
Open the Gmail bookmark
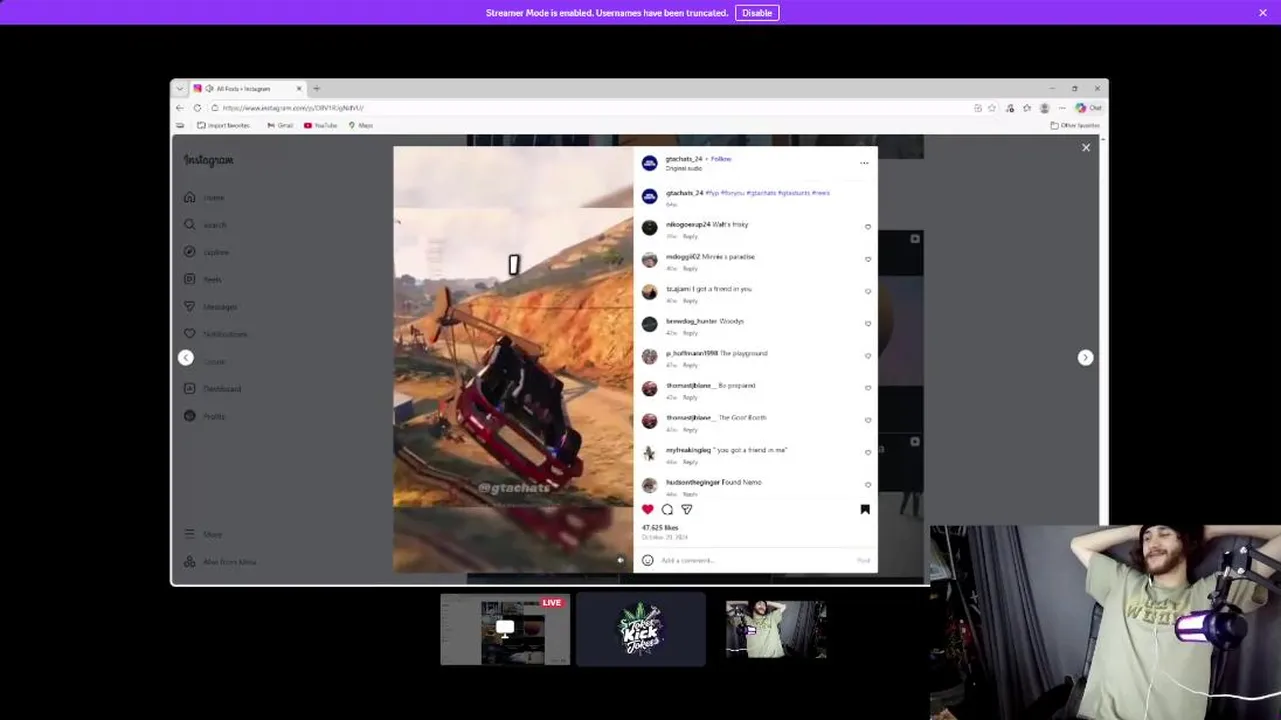(280, 125)
